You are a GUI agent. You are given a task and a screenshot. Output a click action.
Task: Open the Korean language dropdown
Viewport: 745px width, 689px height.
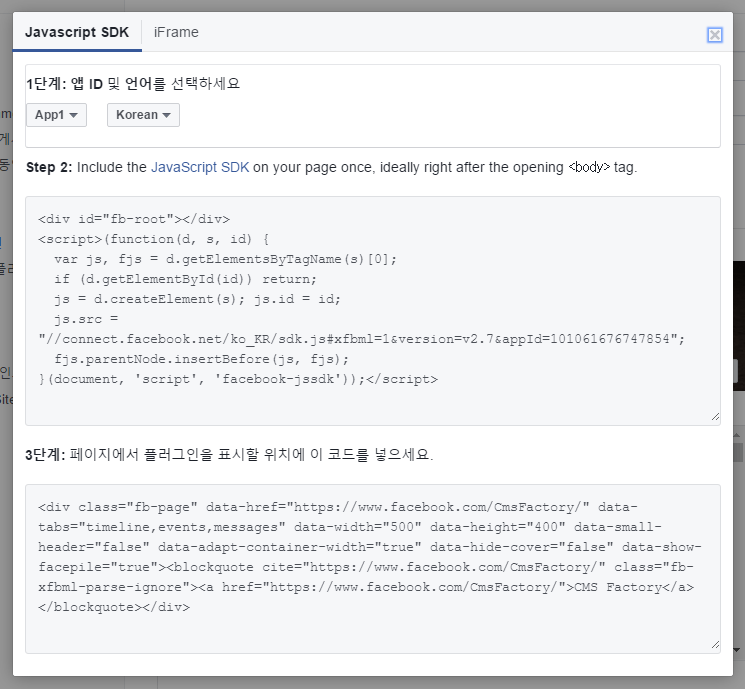(143, 115)
